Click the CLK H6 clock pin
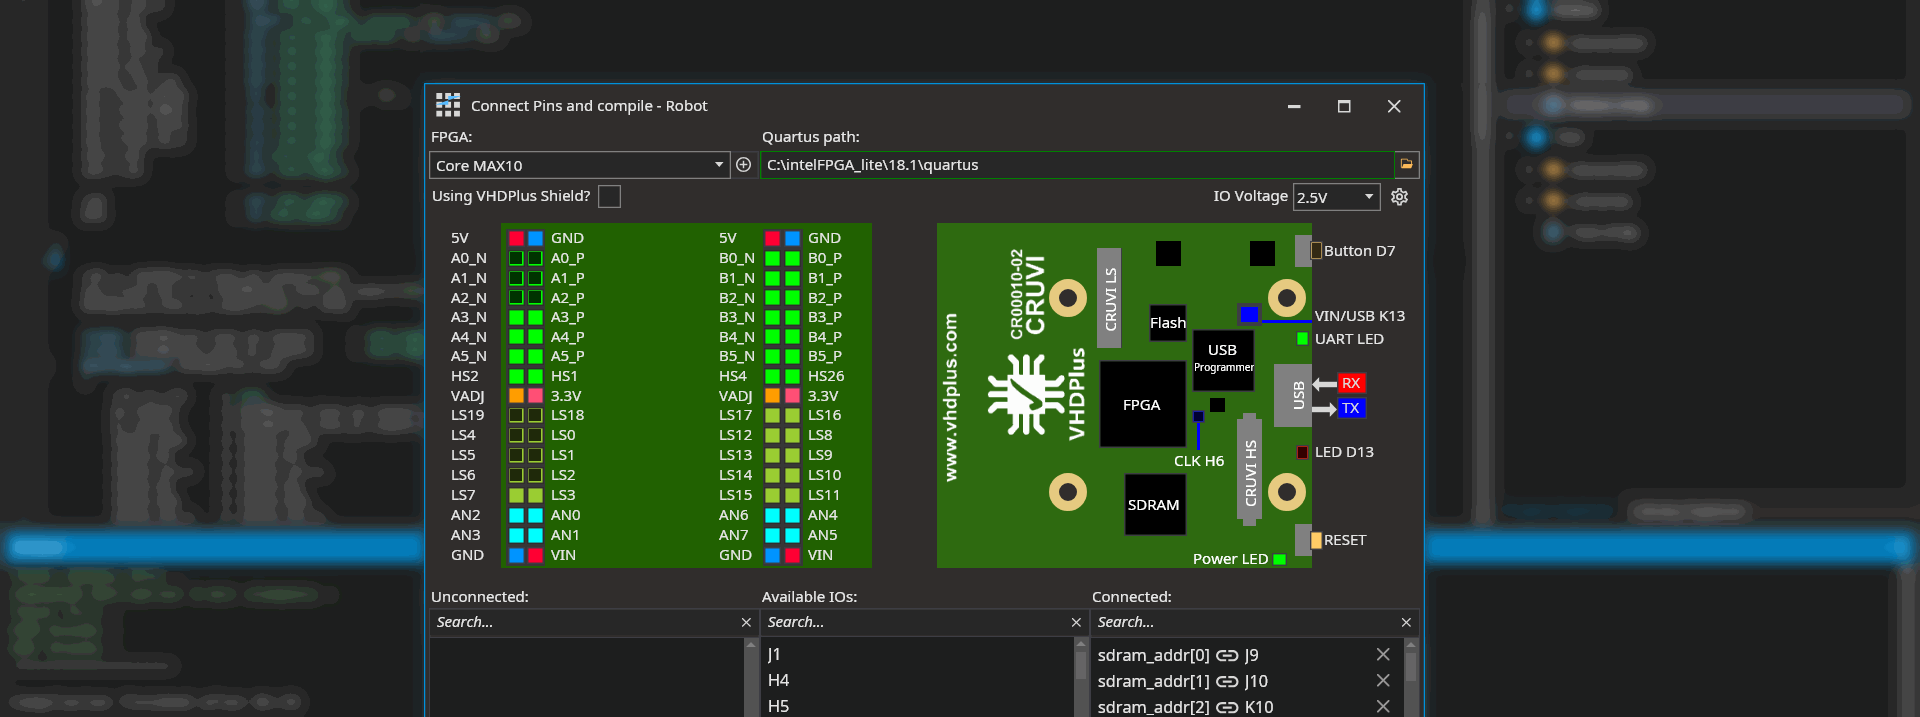The height and width of the screenshot is (717, 1920). click(x=1198, y=417)
